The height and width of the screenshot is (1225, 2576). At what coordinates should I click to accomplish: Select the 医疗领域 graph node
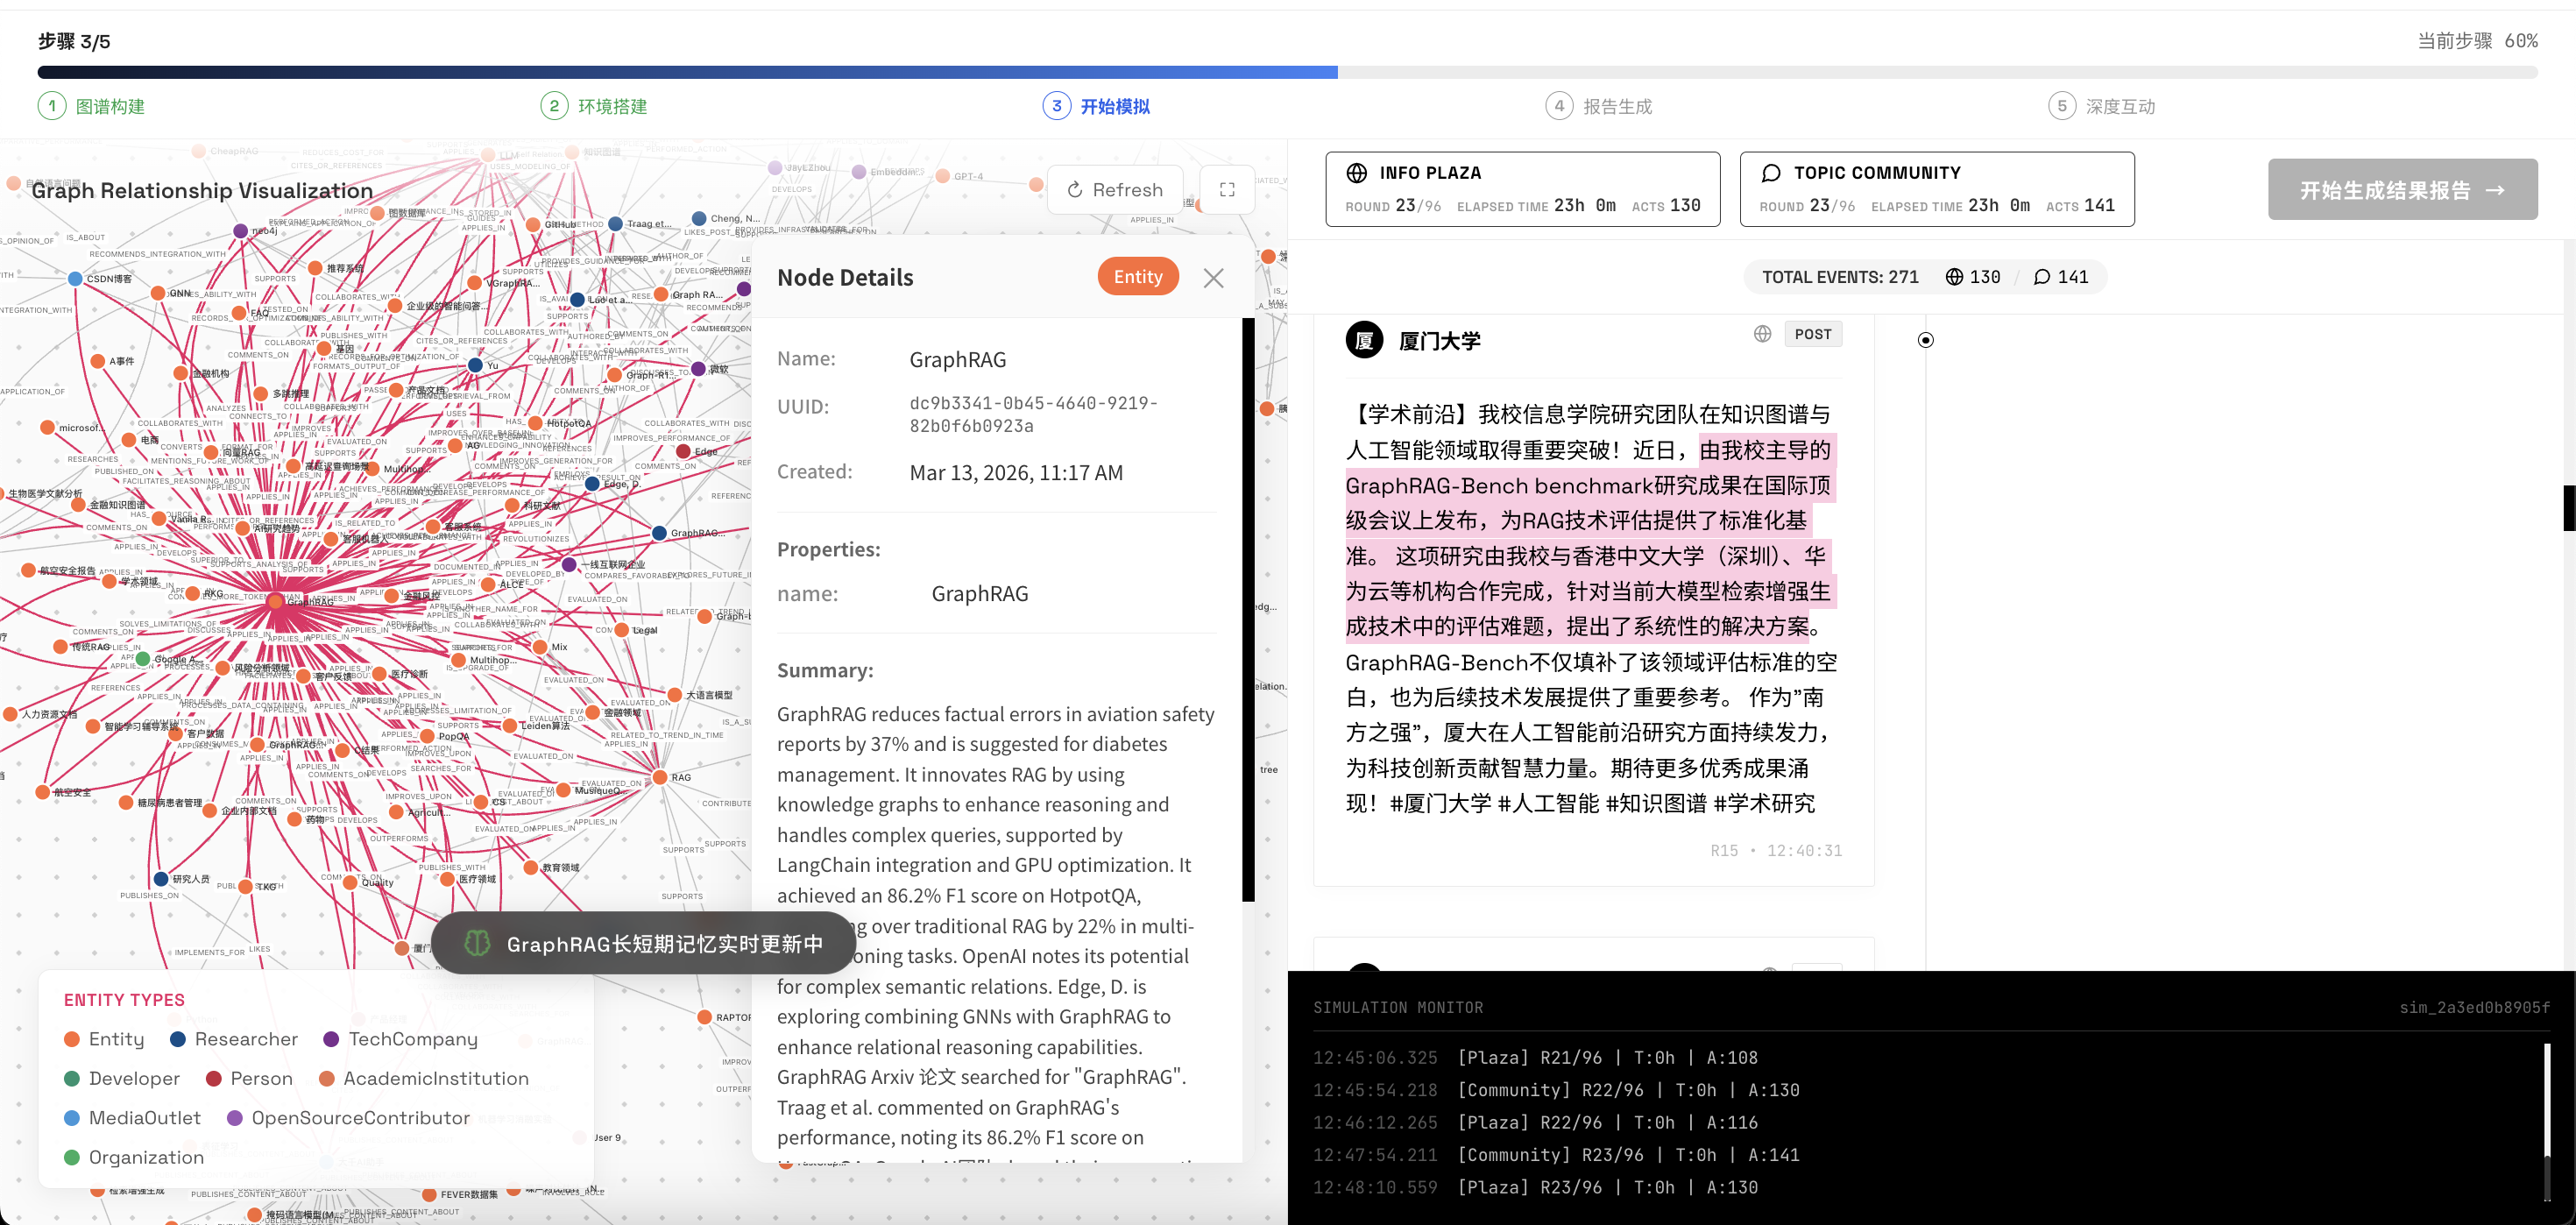[446, 879]
